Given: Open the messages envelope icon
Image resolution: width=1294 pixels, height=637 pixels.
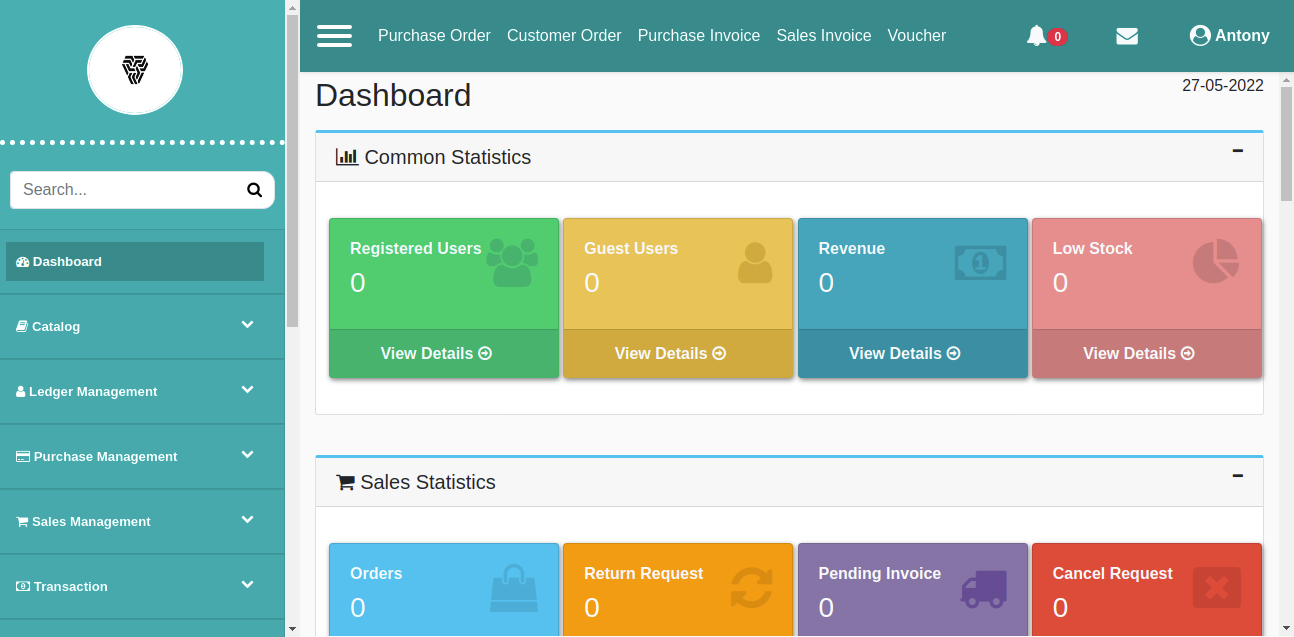Looking at the screenshot, I should (1127, 36).
